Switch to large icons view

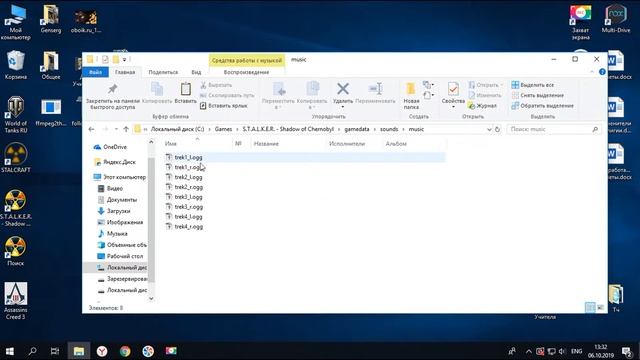[600, 308]
